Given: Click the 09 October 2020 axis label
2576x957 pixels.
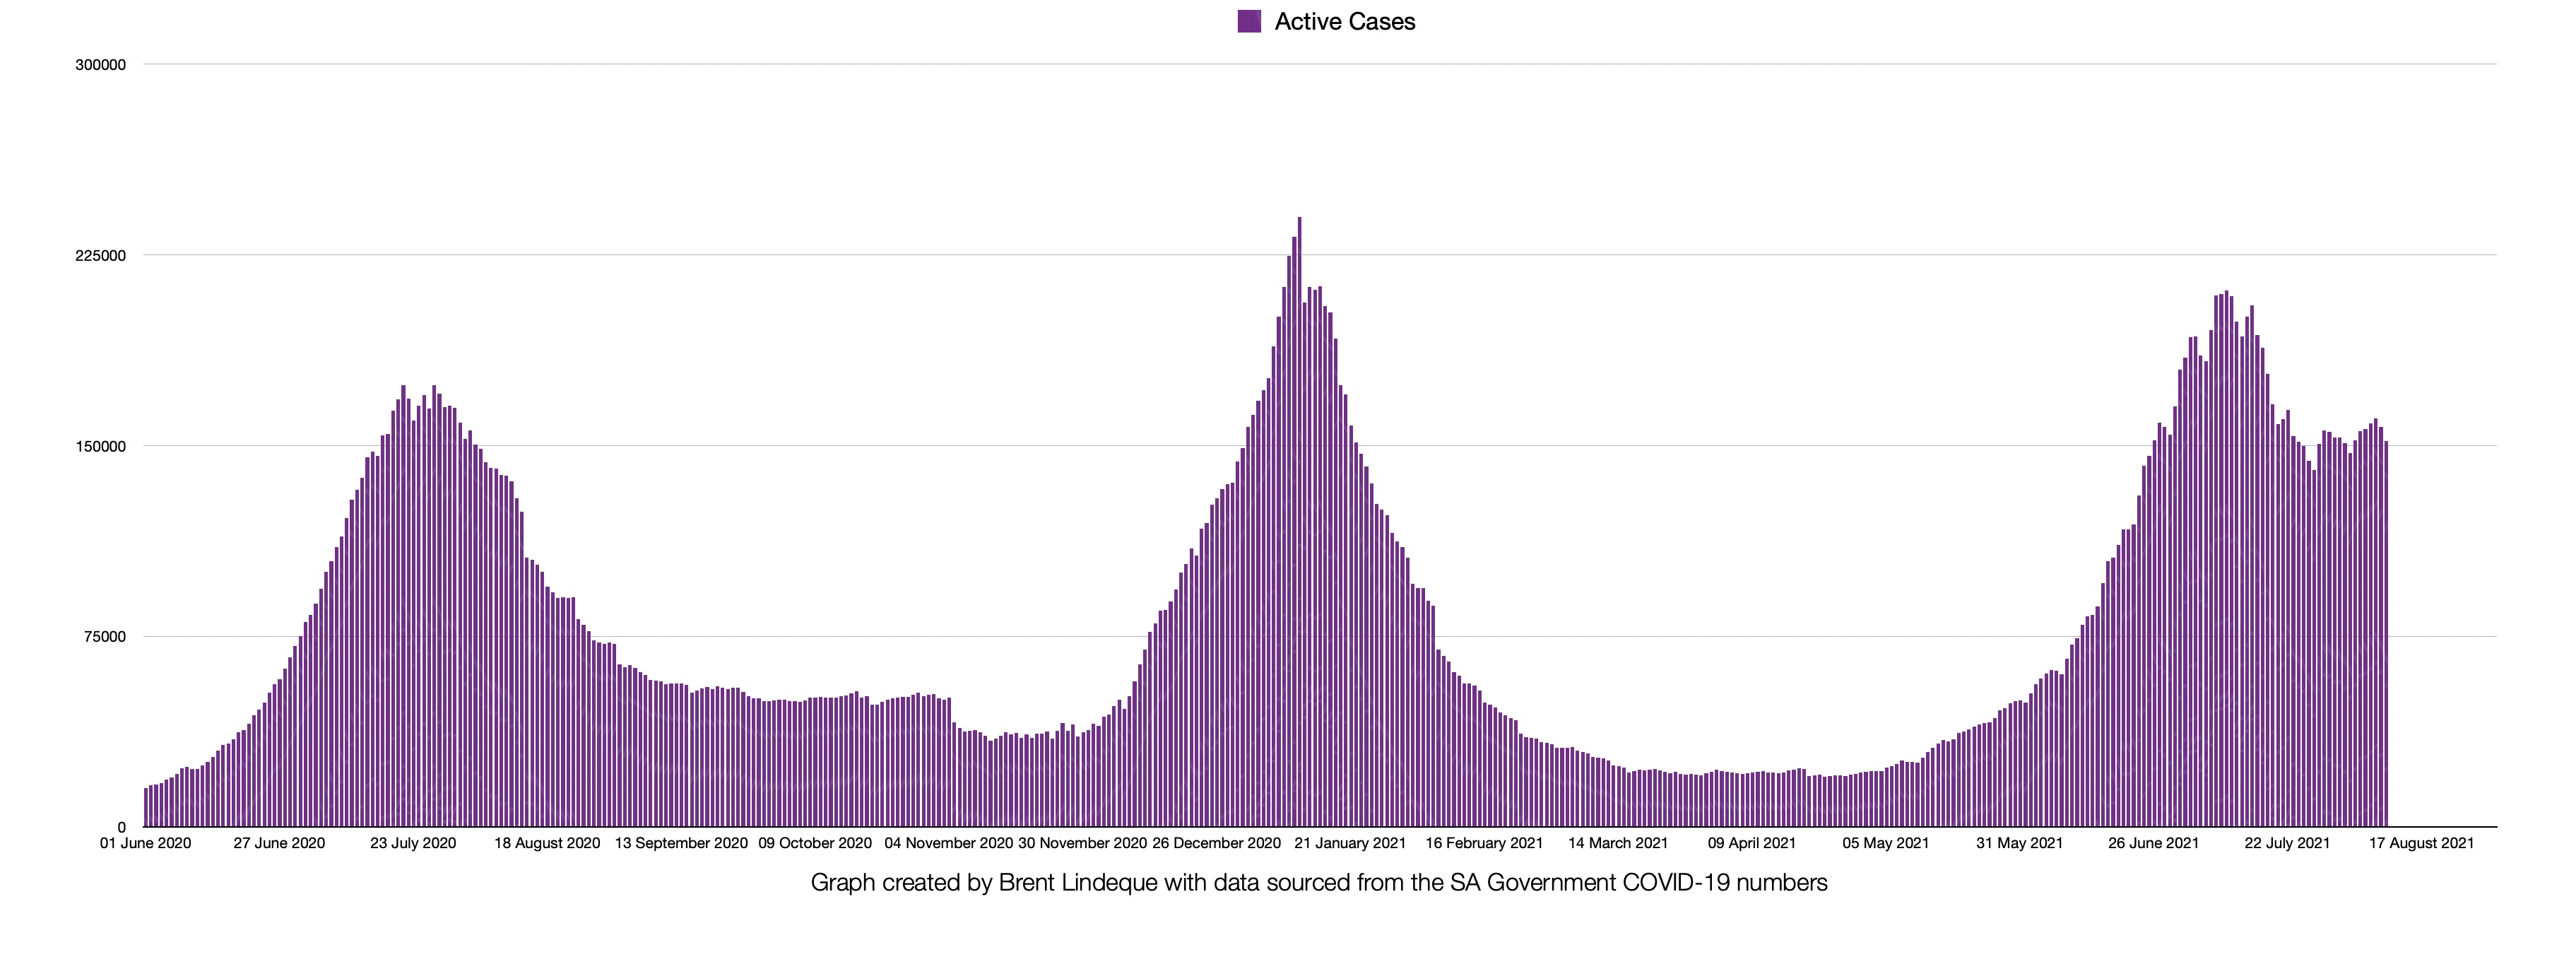Looking at the screenshot, I should pos(815,843).
